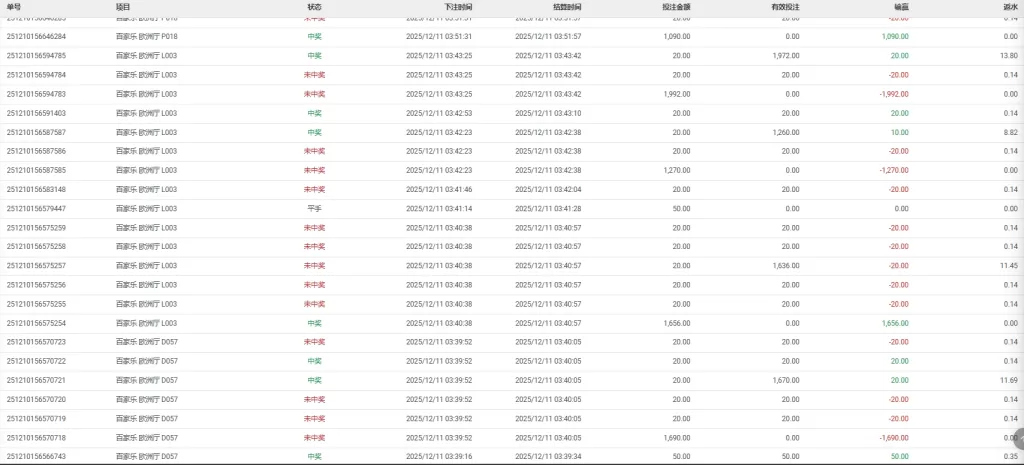The height and width of the screenshot is (465, 1024).
Task: Click the scroll-to-top round button
Action: click(1019, 438)
